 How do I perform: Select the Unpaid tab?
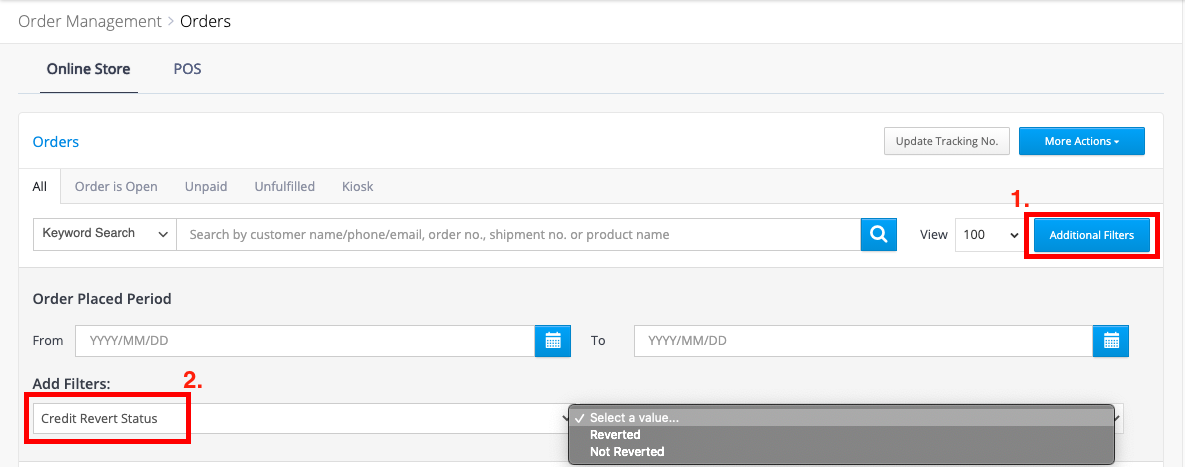point(206,186)
